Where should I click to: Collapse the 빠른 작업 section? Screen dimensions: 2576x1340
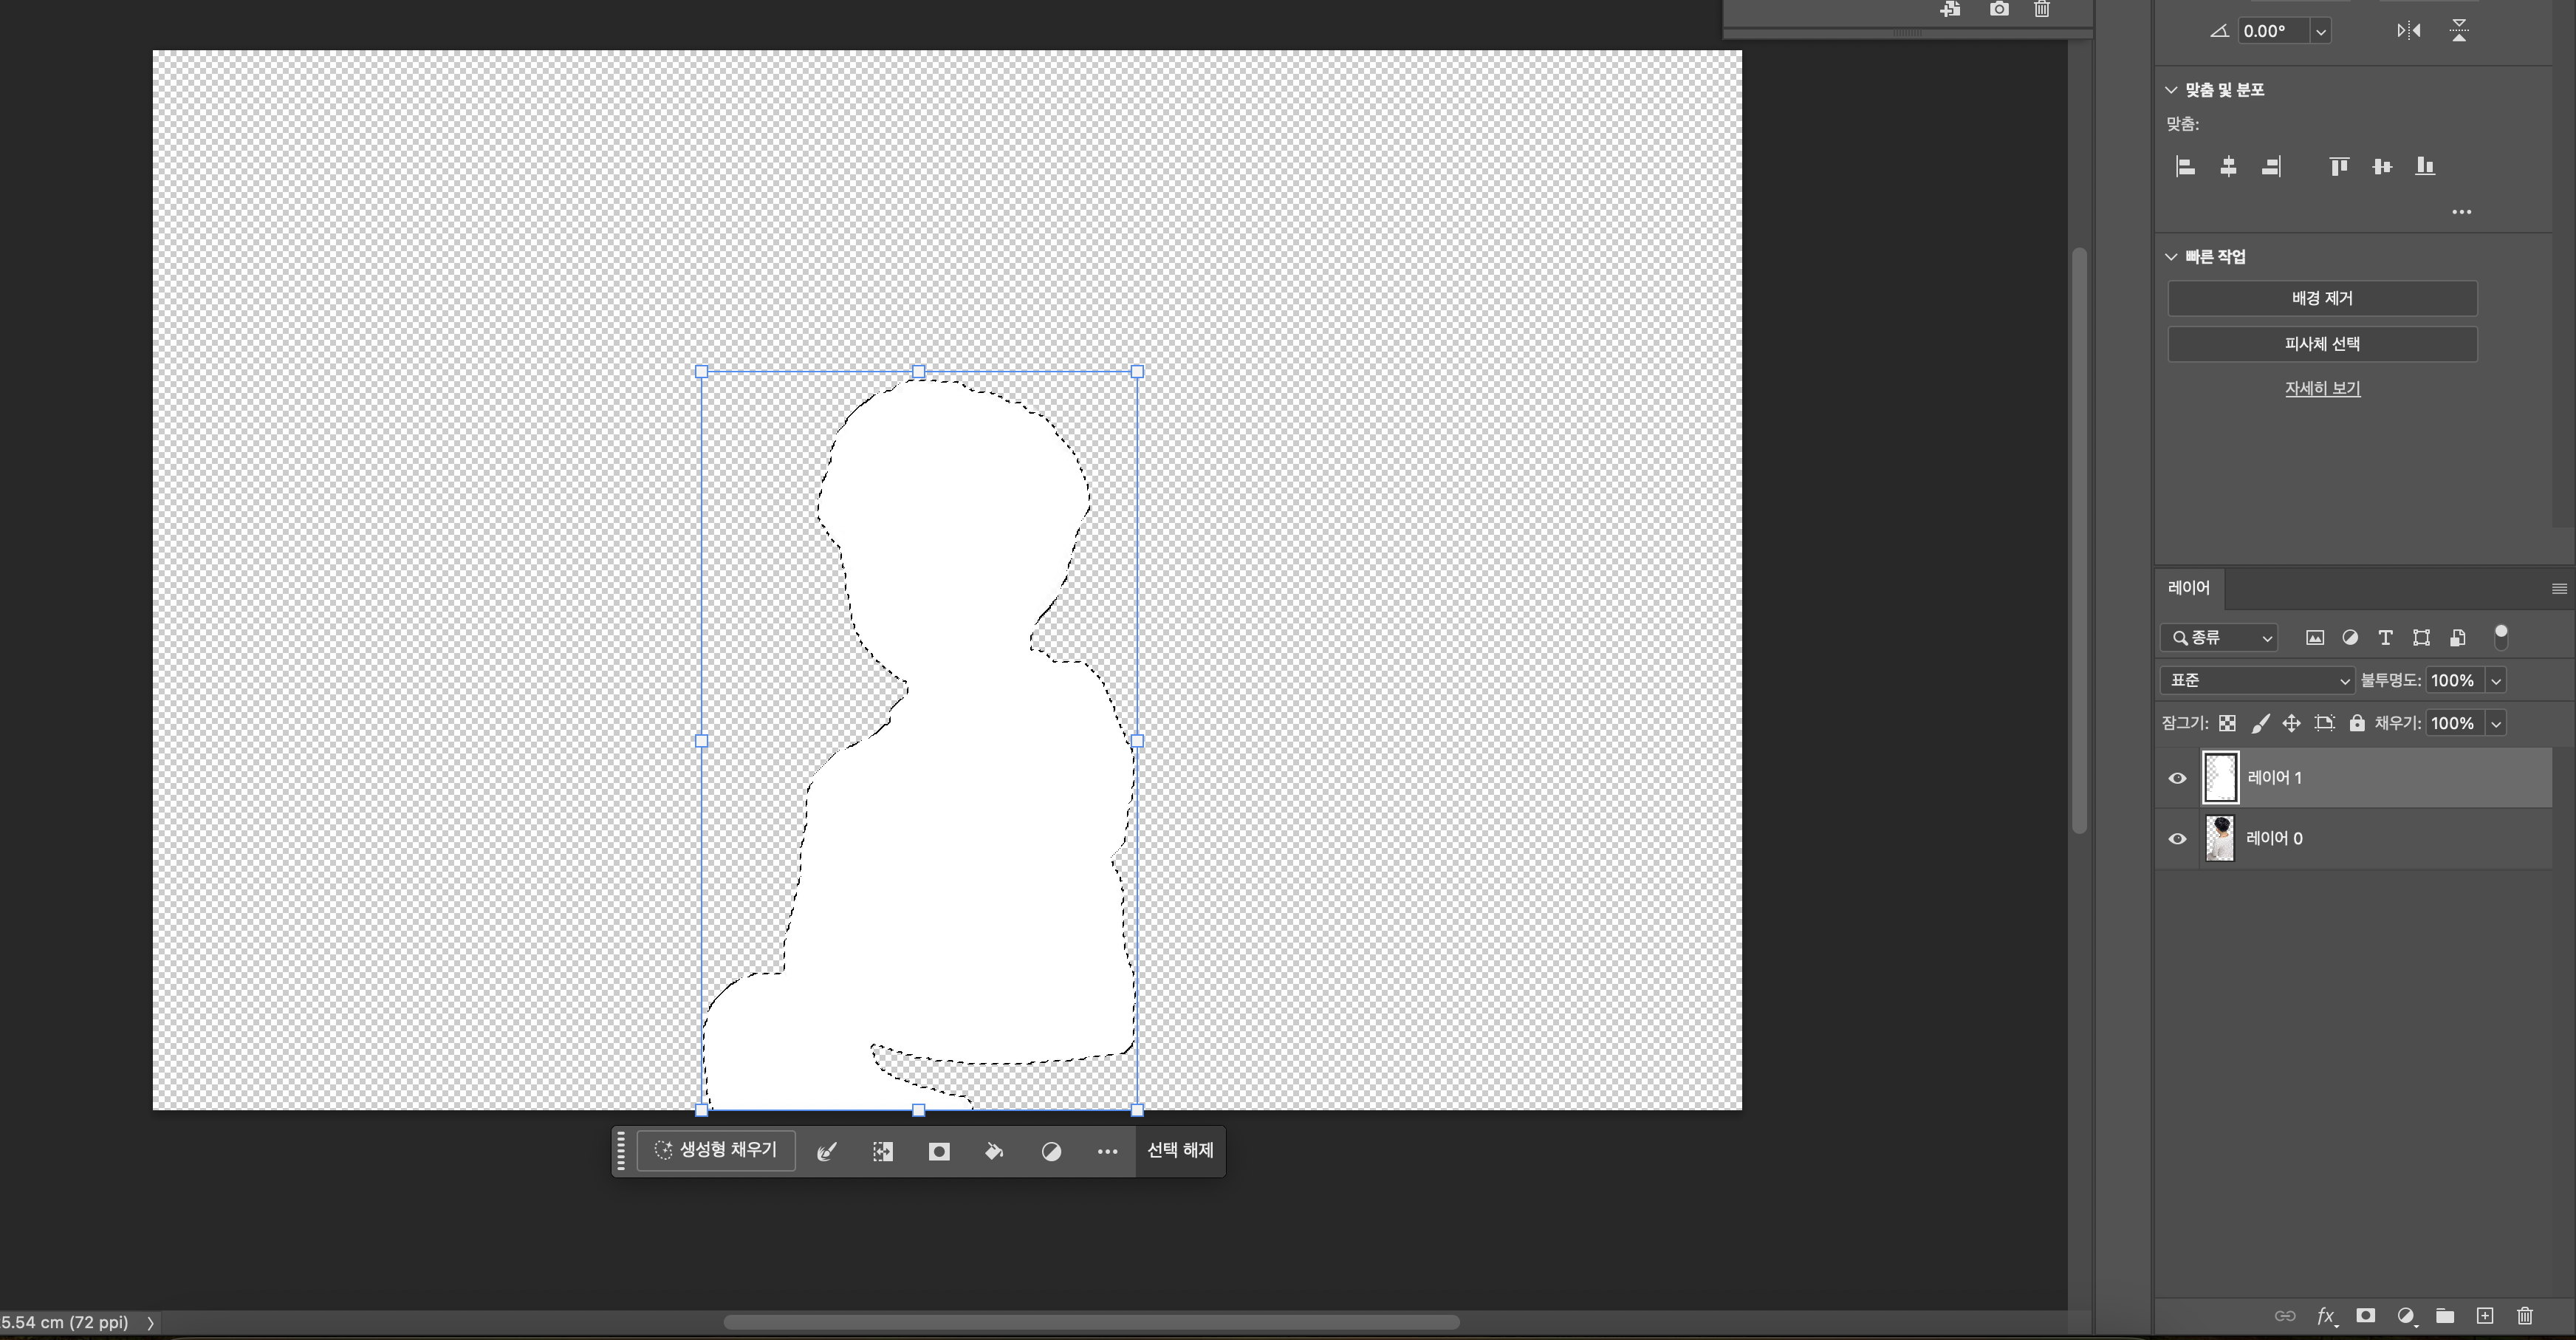point(2171,257)
